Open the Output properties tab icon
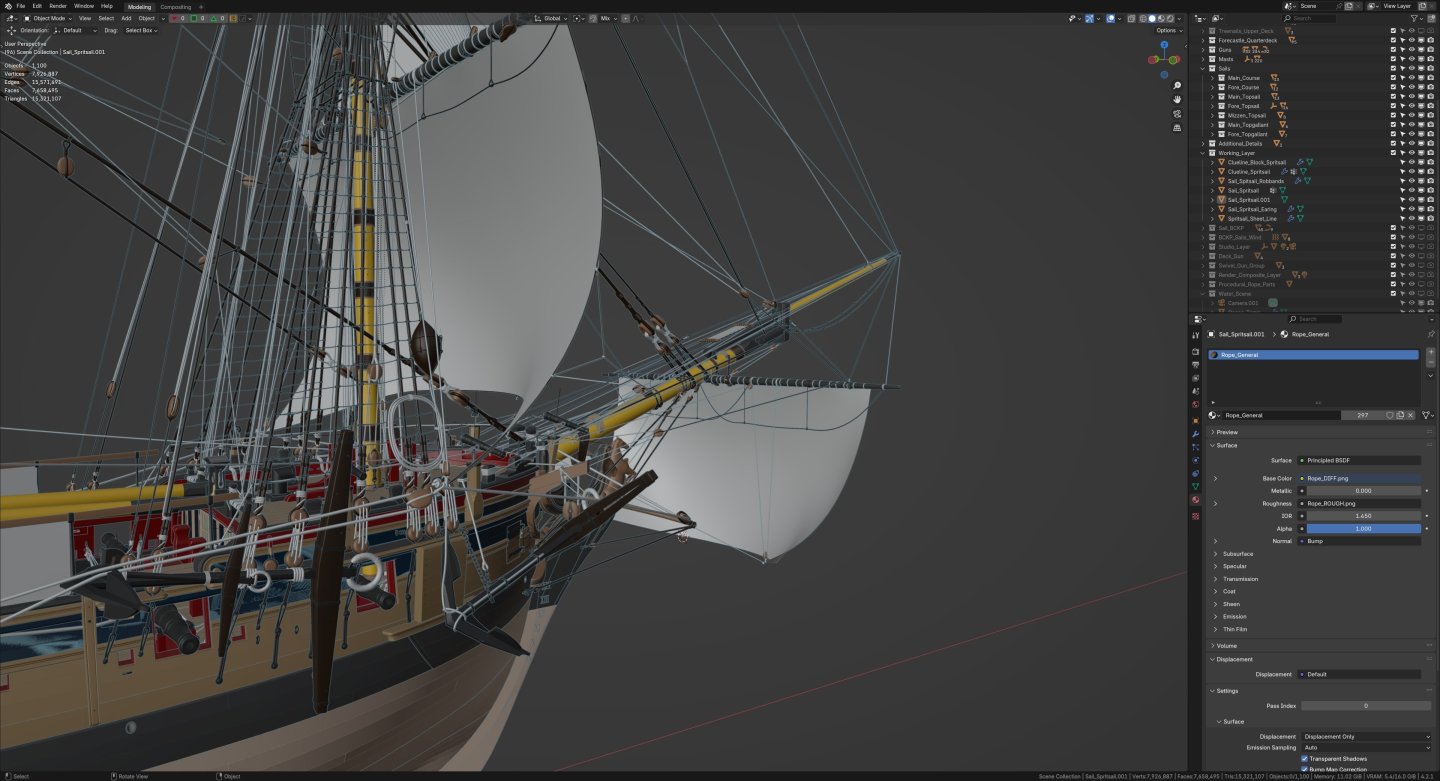 coord(1195,365)
